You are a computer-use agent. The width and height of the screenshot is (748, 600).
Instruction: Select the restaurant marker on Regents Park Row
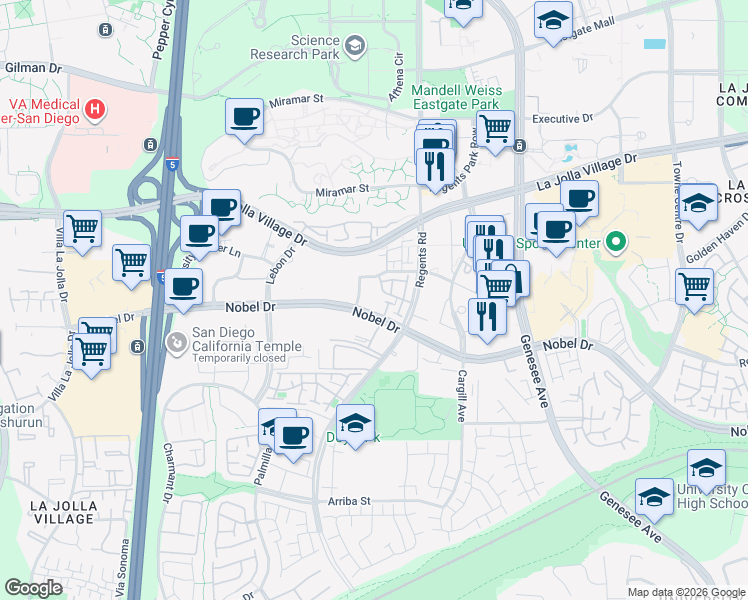pyautogui.click(x=435, y=168)
